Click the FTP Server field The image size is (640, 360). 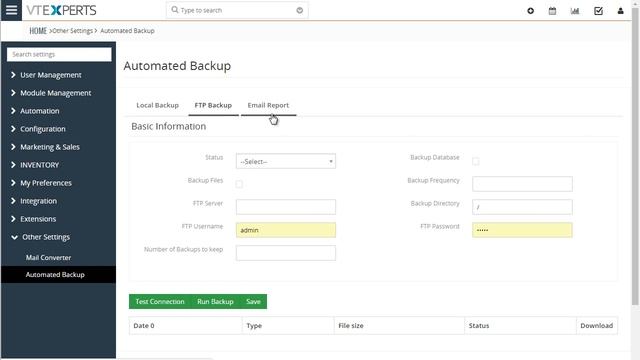[286, 207]
